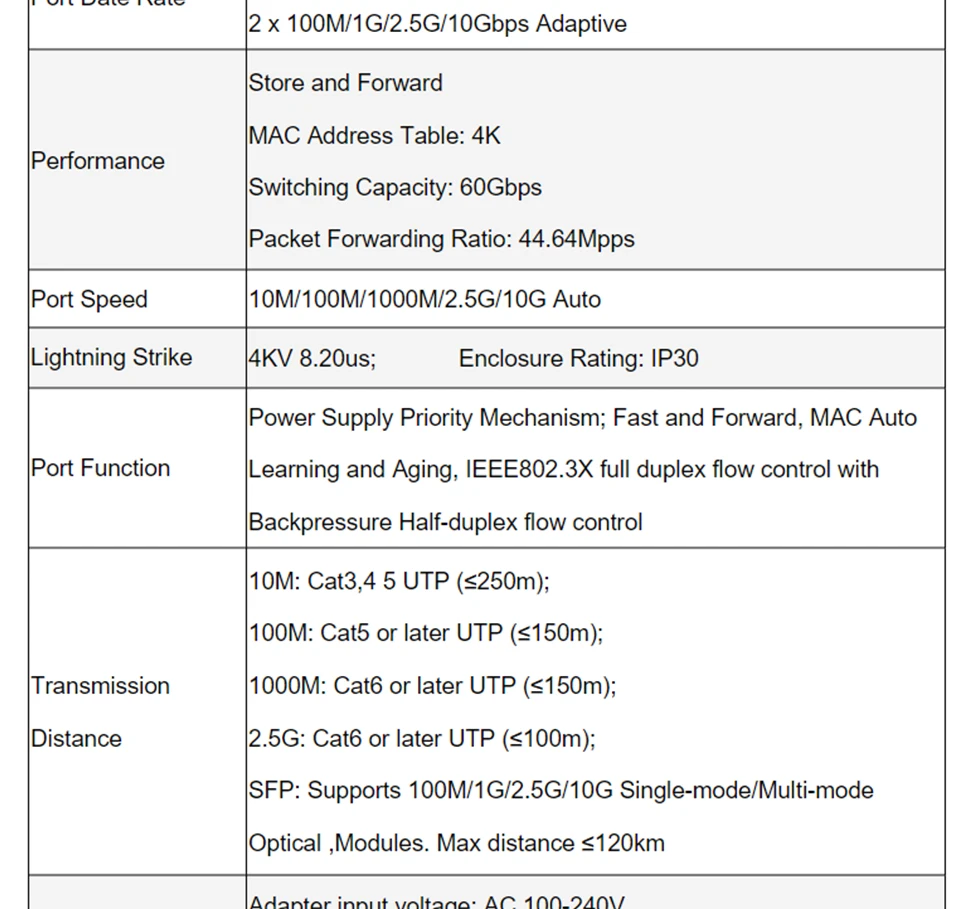Click the Power Supply Priority Mechanism line
This screenshot has width=960, height=909.
(x=582, y=418)
